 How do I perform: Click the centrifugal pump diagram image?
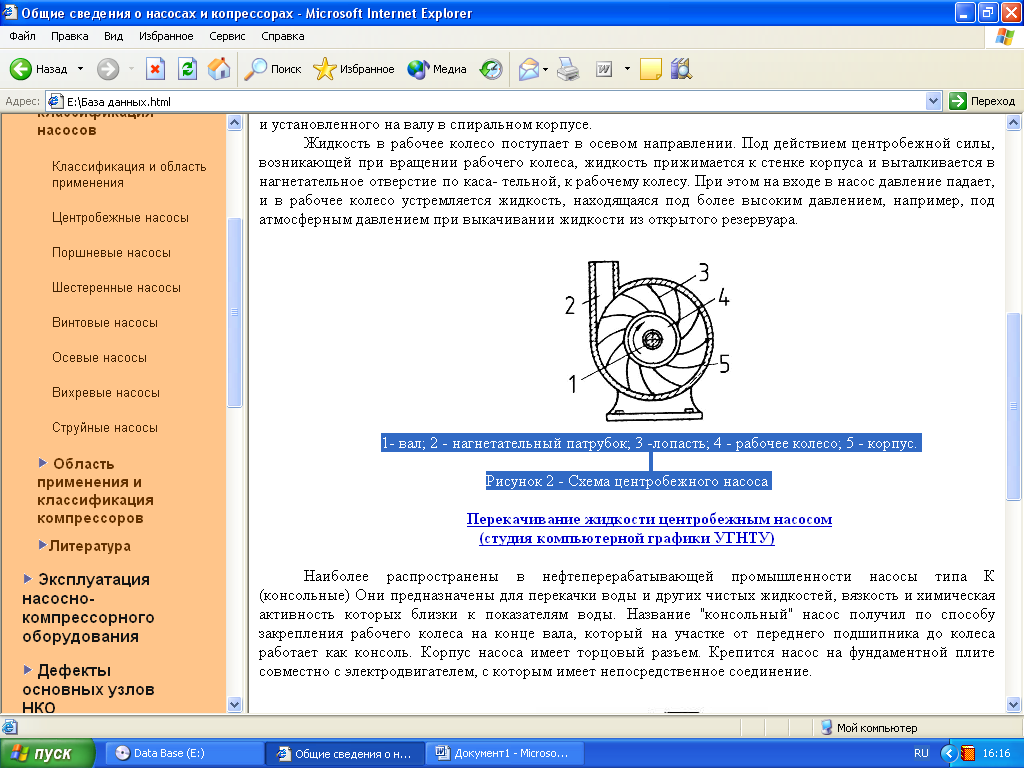(650, 340)
